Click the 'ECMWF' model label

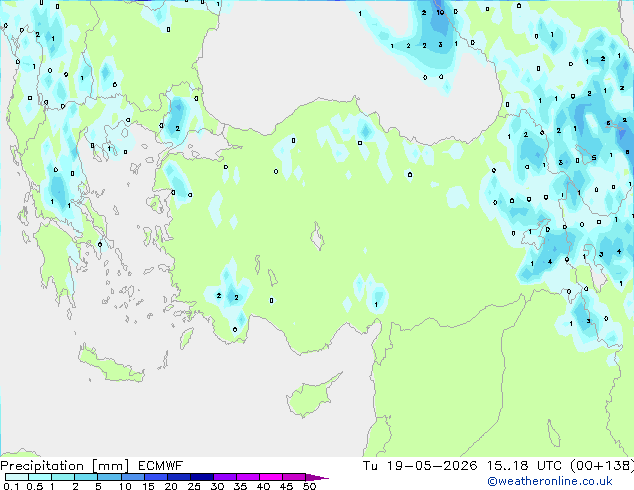pyautogui.click(x=161, y=466)
